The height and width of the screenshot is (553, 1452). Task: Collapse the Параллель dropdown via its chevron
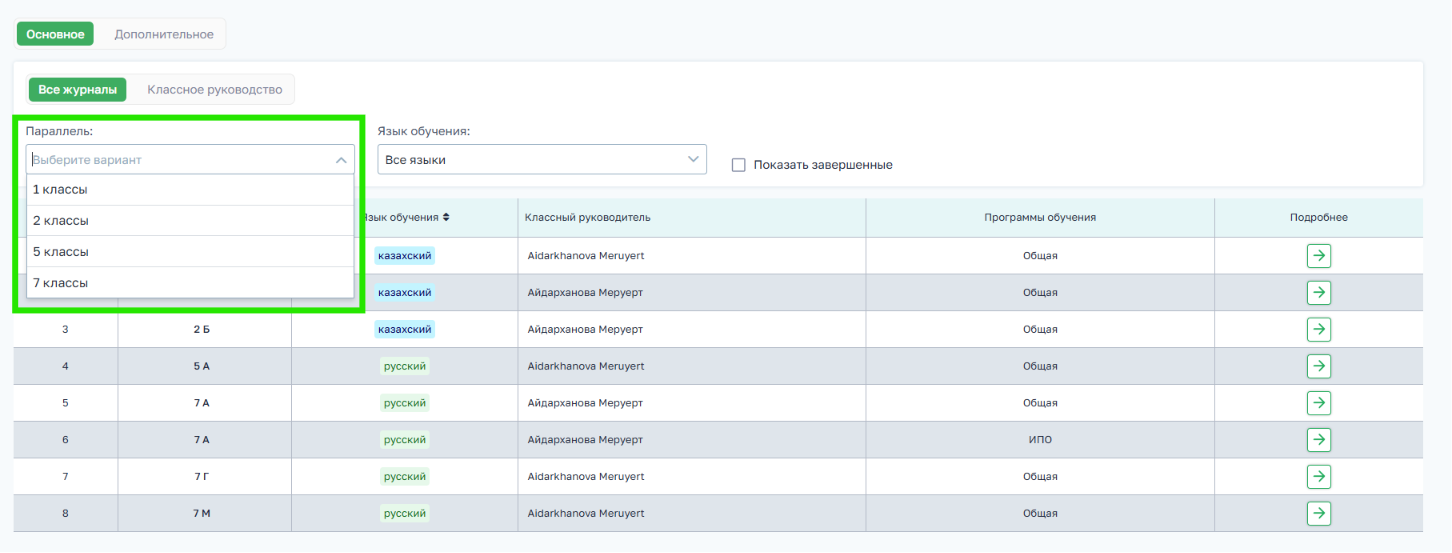click(x=341, y=159)
